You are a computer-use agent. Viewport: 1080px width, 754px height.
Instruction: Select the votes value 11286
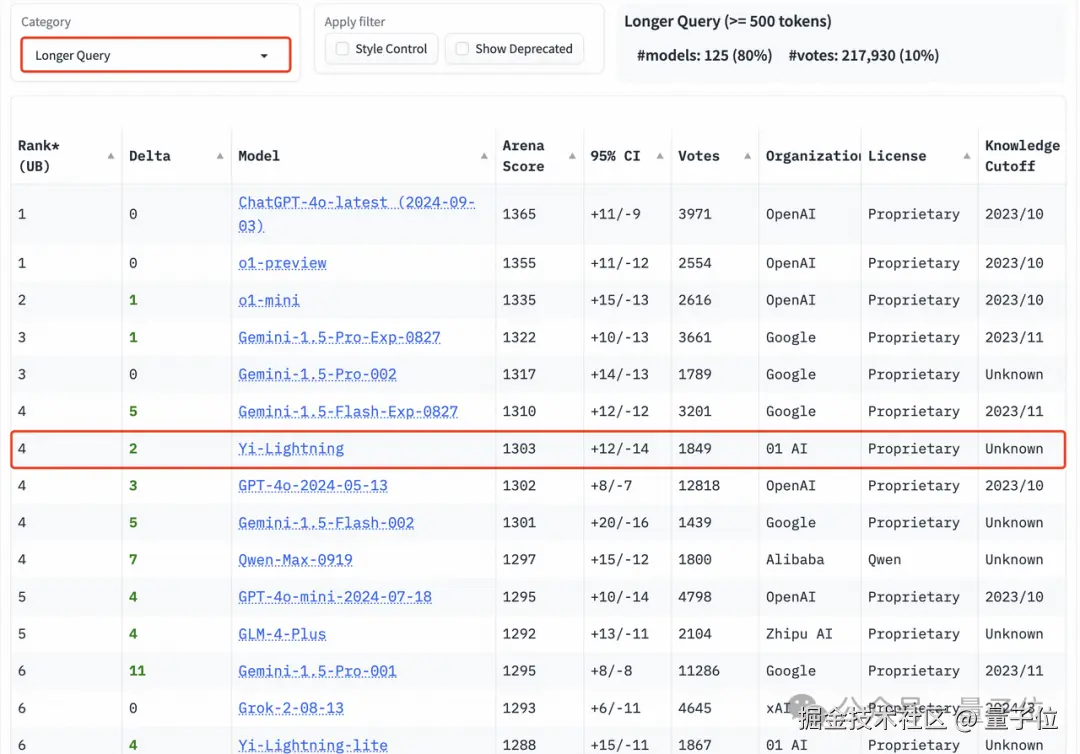coord(698,671)
